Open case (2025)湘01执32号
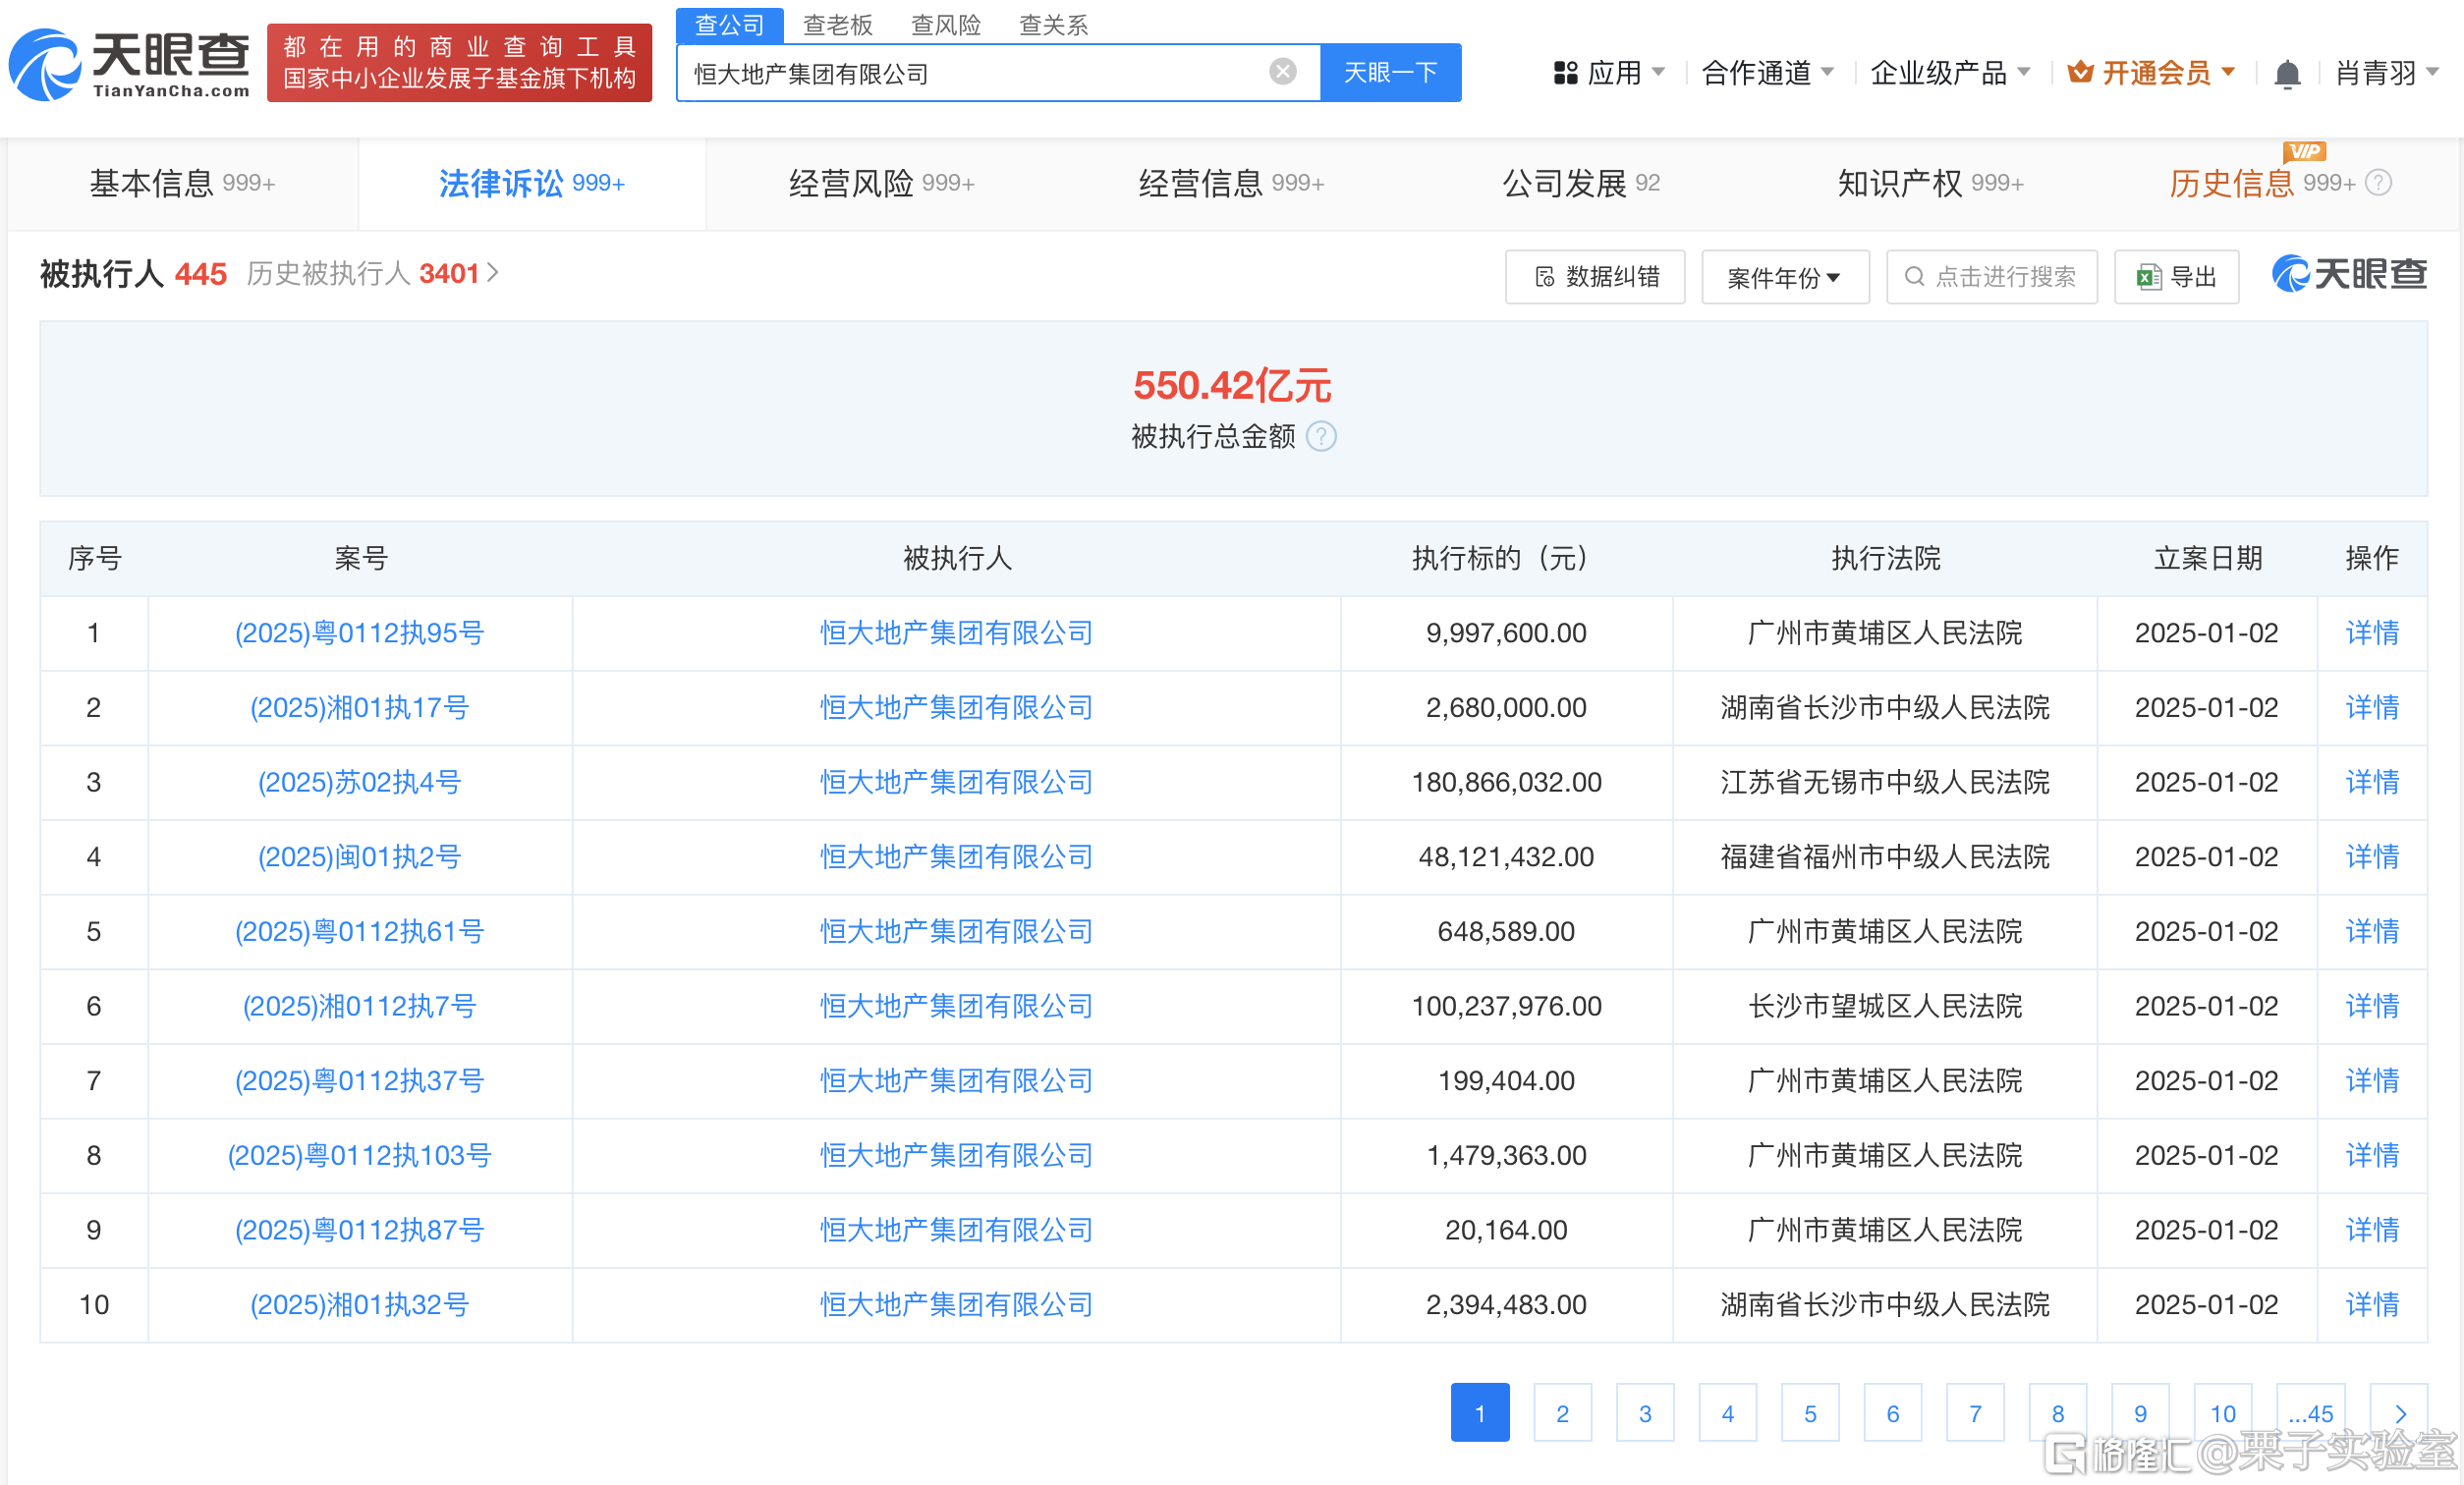Screen dimensions: 2464x1485 359,1305
